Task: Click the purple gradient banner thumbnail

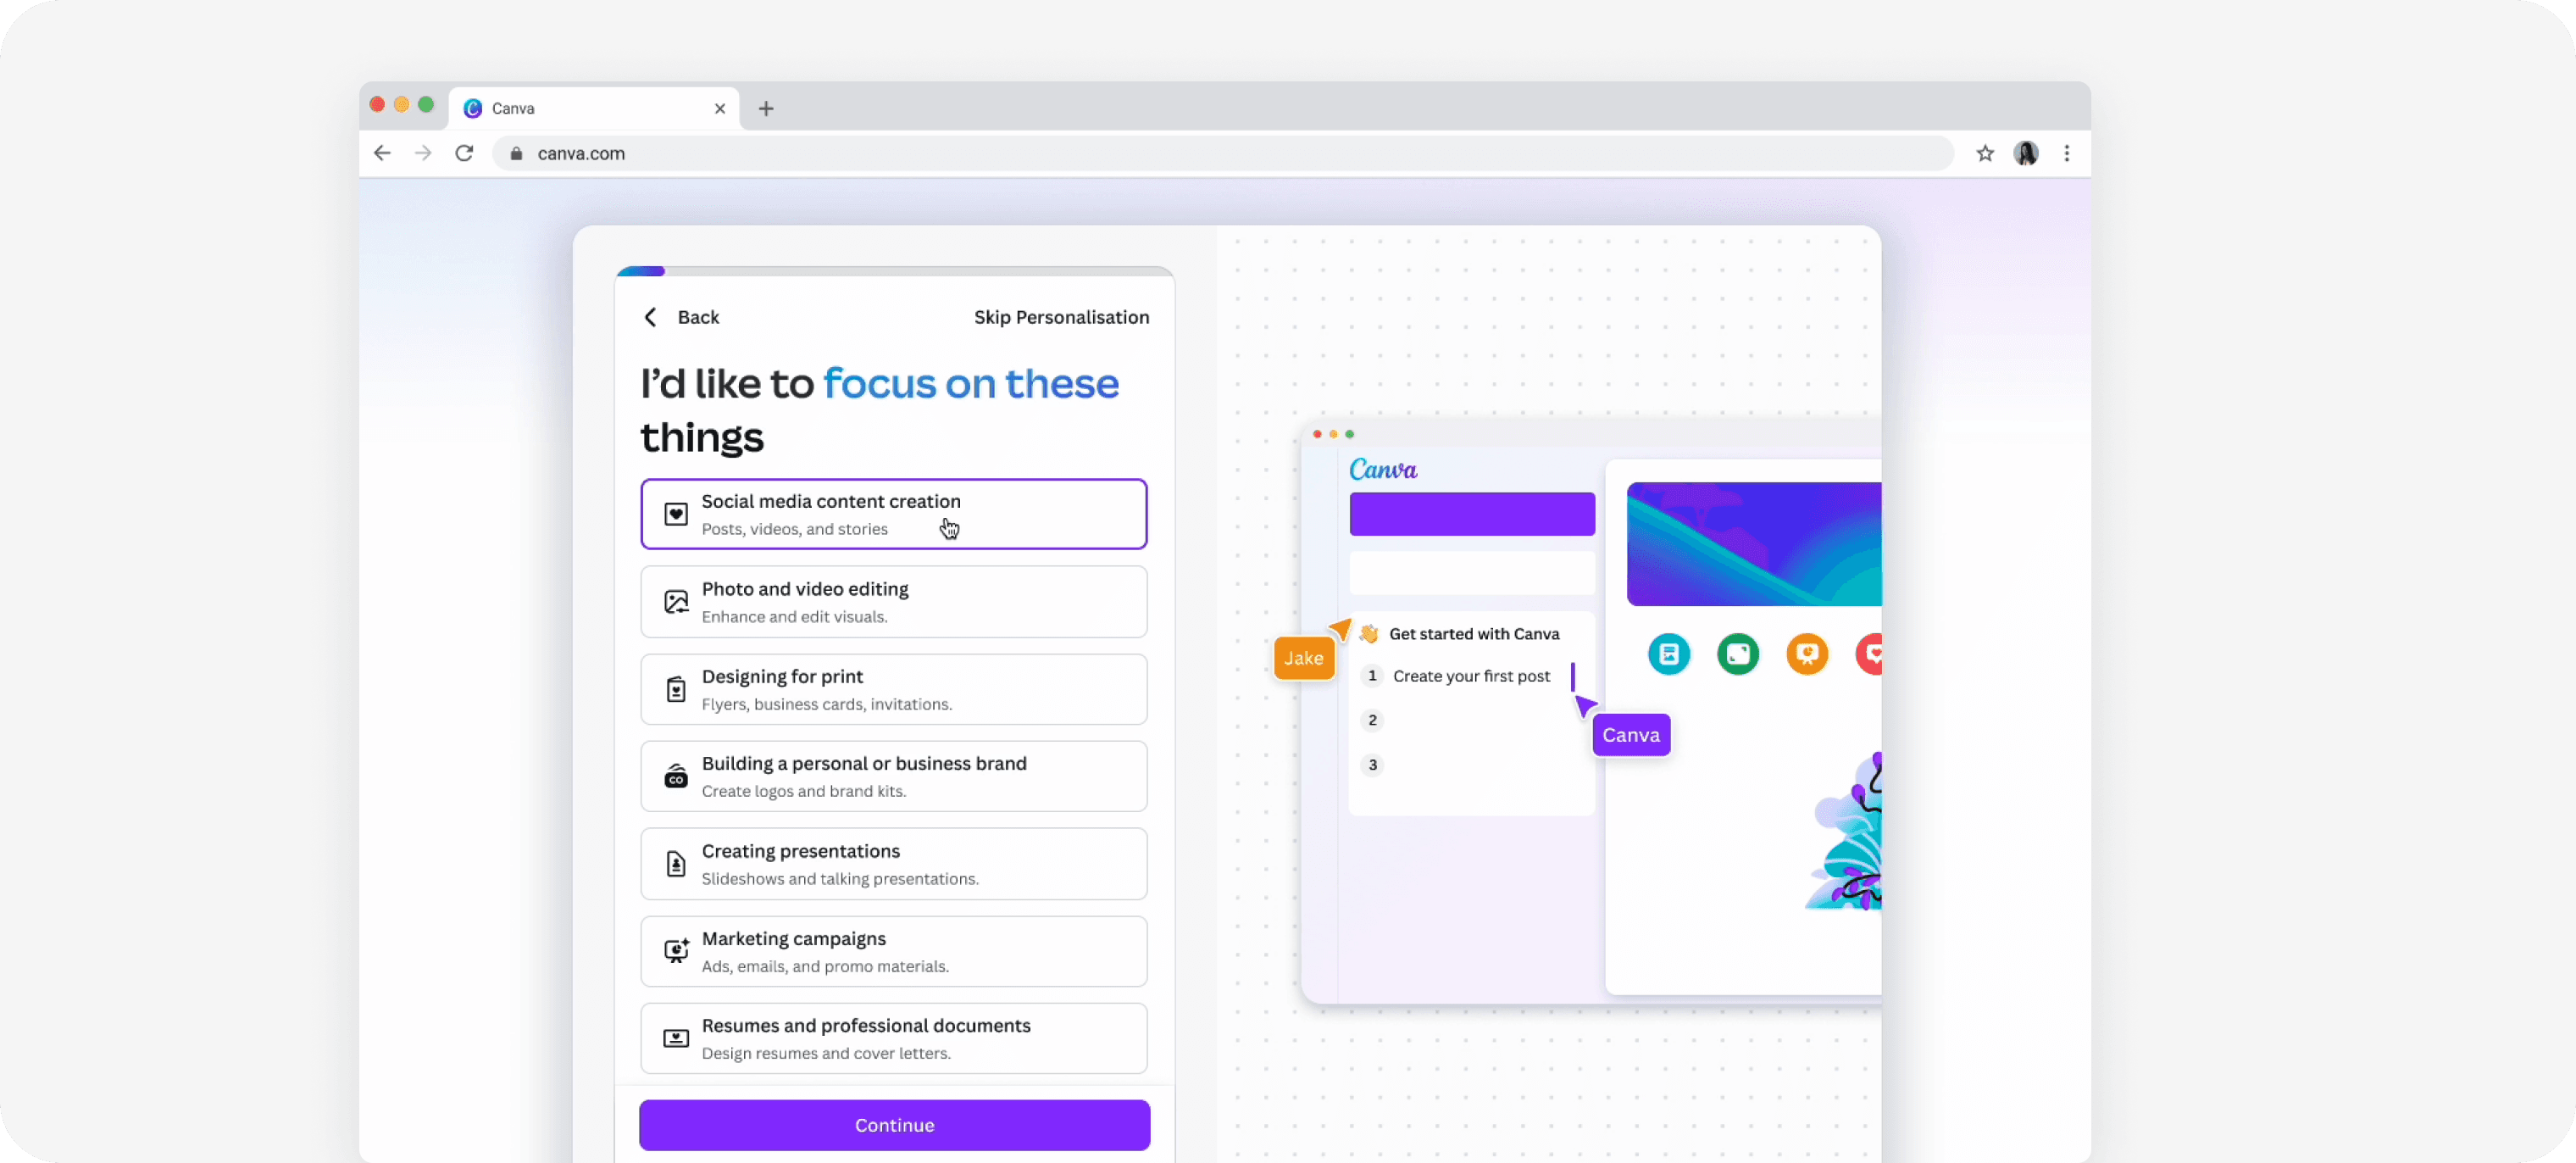Action: point(1754,544)
